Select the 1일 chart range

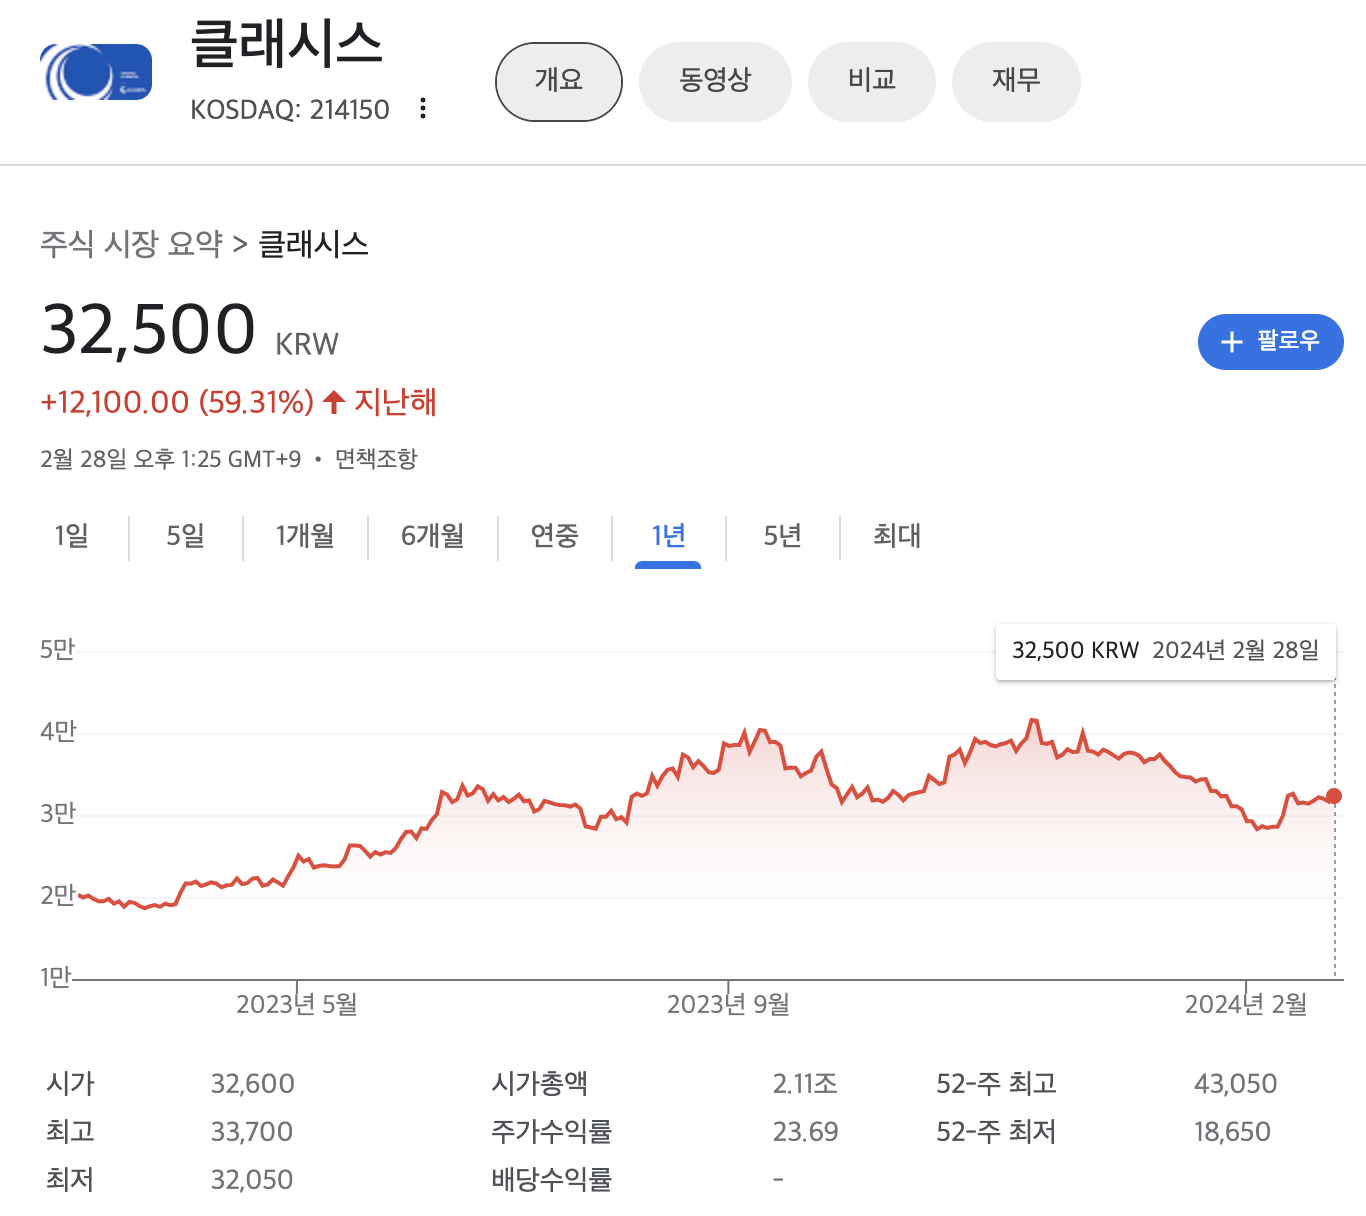[72, 537]
